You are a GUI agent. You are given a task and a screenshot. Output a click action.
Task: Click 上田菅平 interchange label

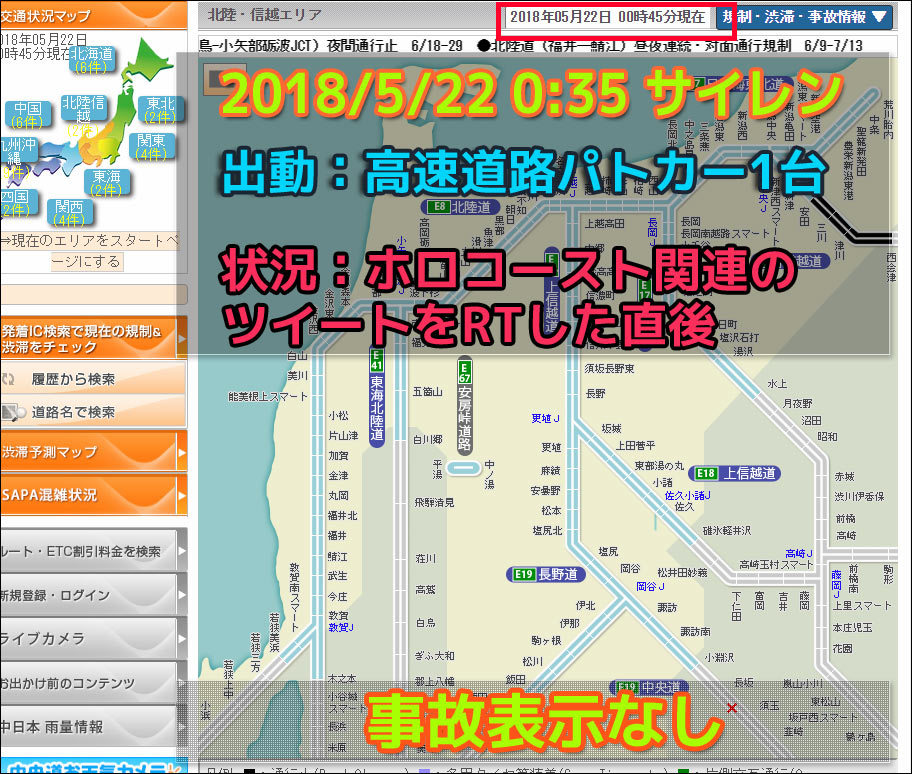pyautogui.click(x=636, y=445)
